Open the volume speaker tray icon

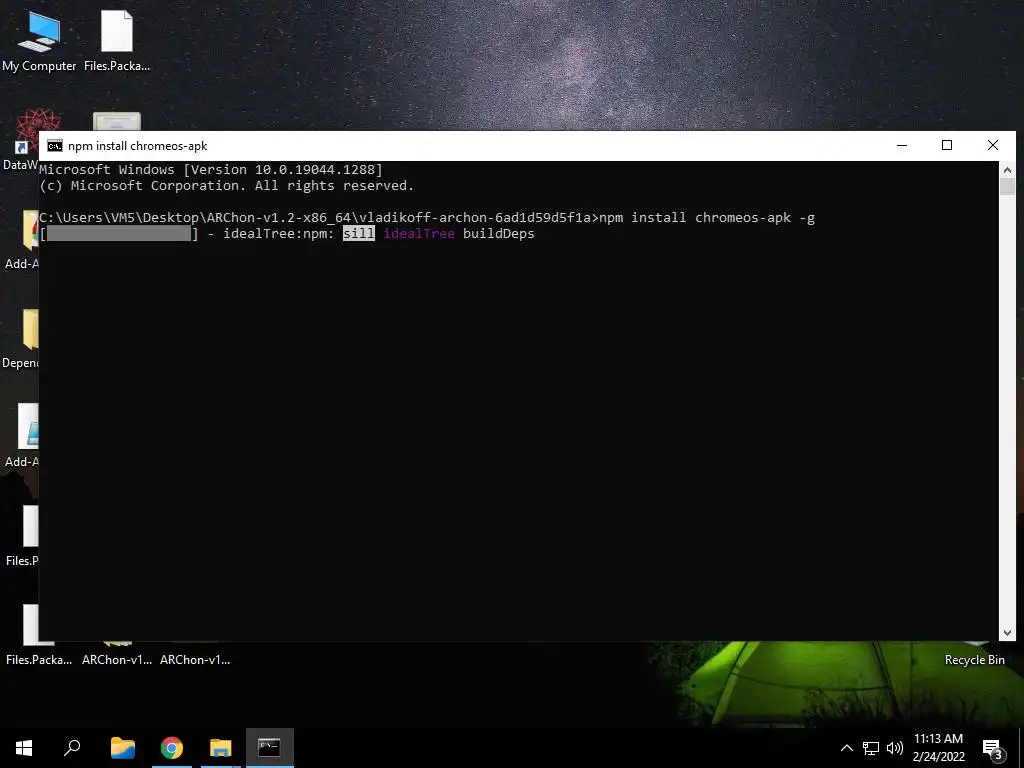[894, 748]
